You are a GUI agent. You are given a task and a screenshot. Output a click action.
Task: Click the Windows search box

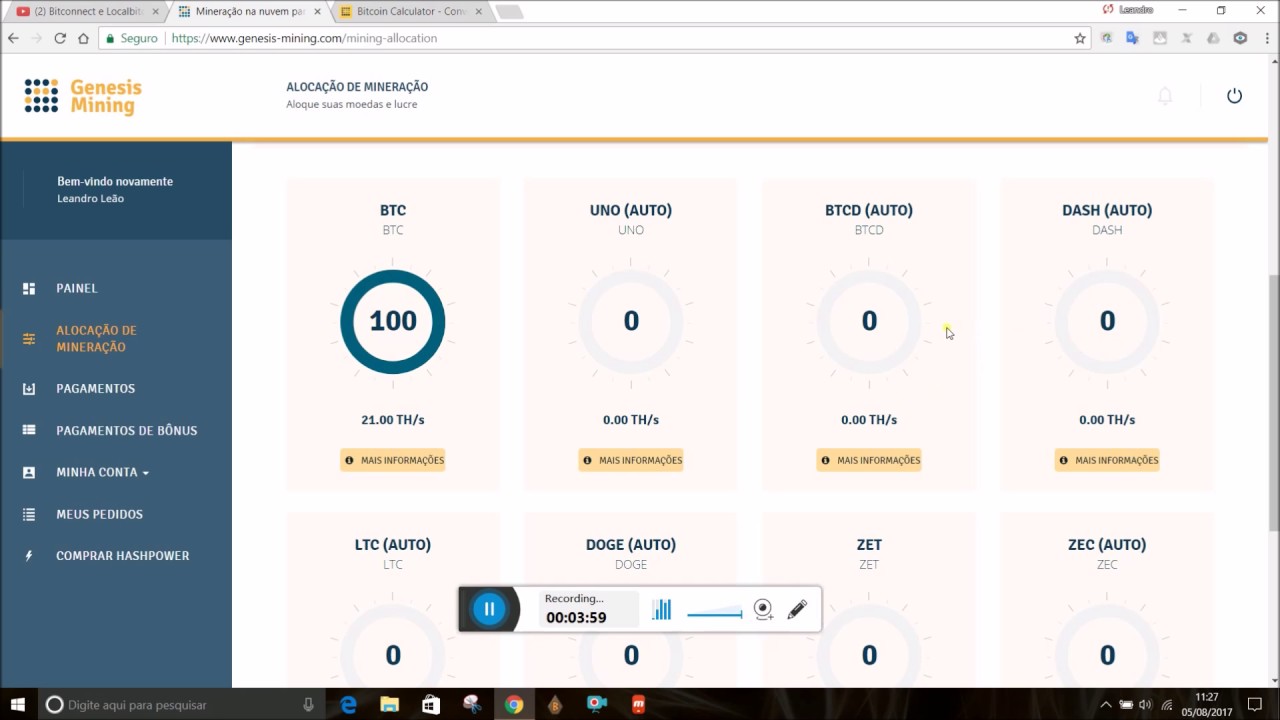(x=180, y=705)
